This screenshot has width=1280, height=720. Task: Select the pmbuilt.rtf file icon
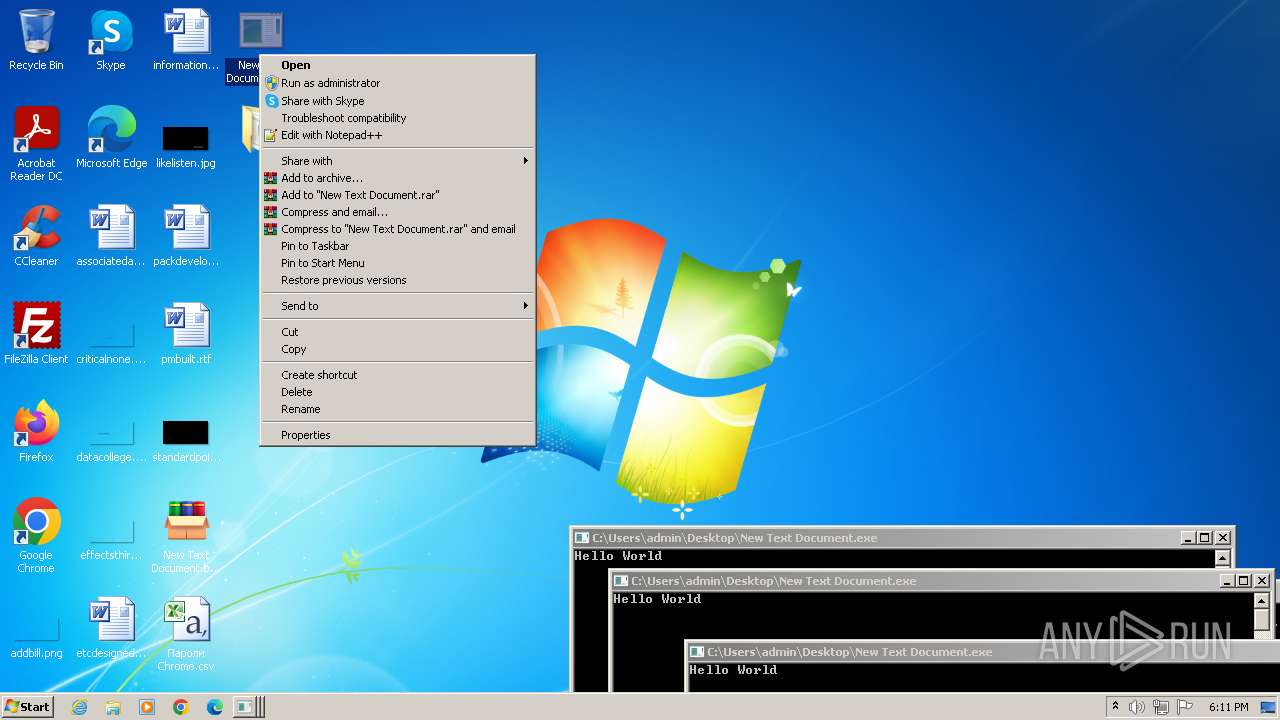[186, 334]
